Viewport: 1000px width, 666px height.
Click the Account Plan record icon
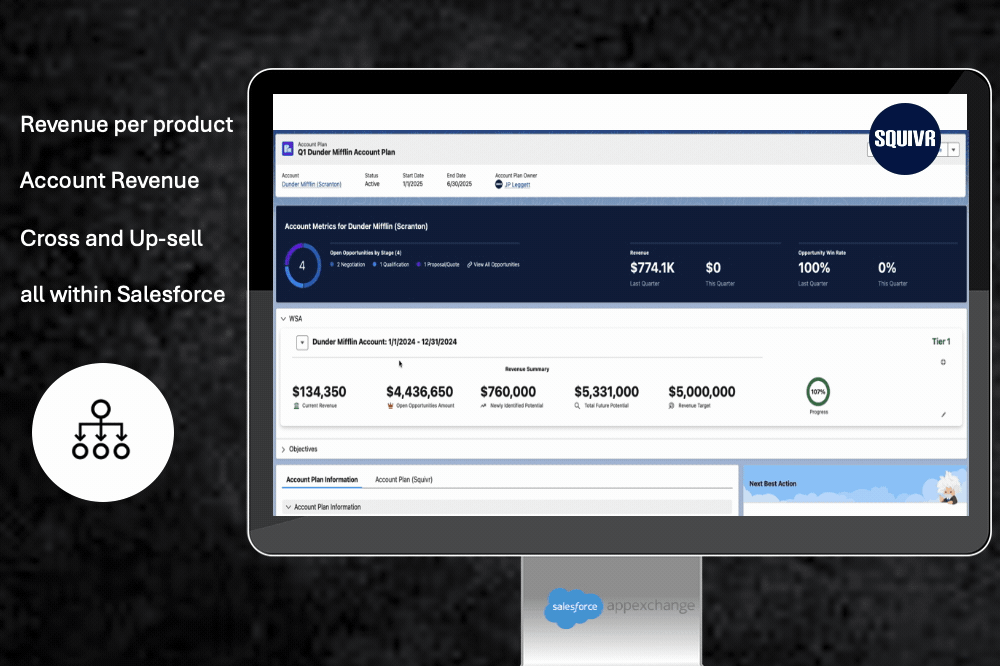point(288,149)
